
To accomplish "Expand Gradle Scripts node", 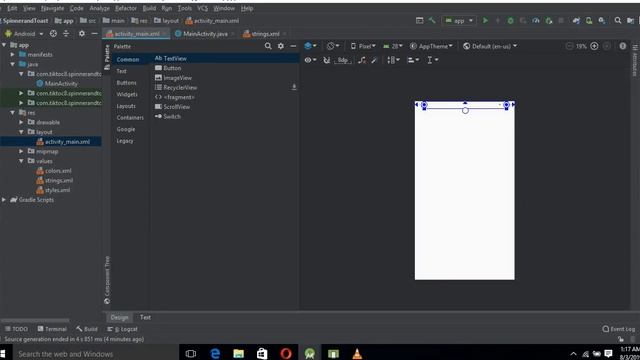I will [x=4, y=200].
